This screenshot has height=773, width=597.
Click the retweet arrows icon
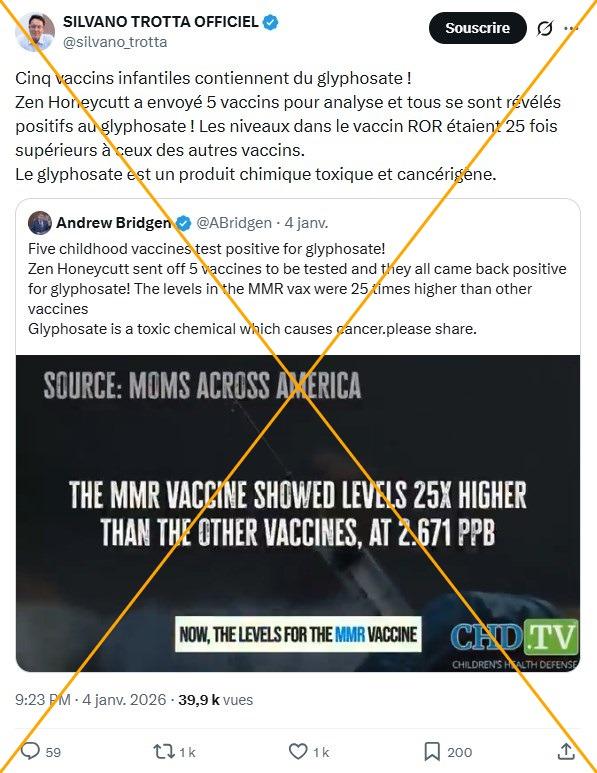[163, 751]
